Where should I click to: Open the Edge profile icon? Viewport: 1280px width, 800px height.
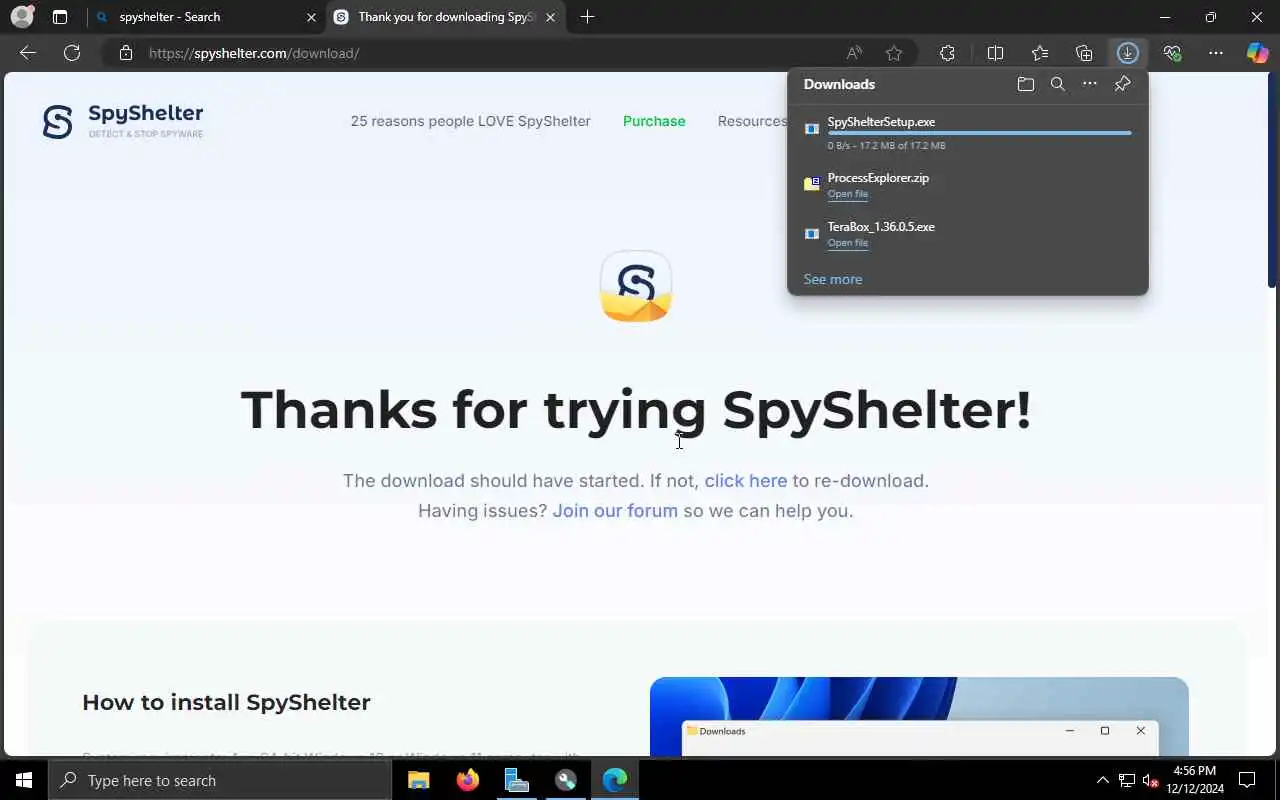point(22,17)
